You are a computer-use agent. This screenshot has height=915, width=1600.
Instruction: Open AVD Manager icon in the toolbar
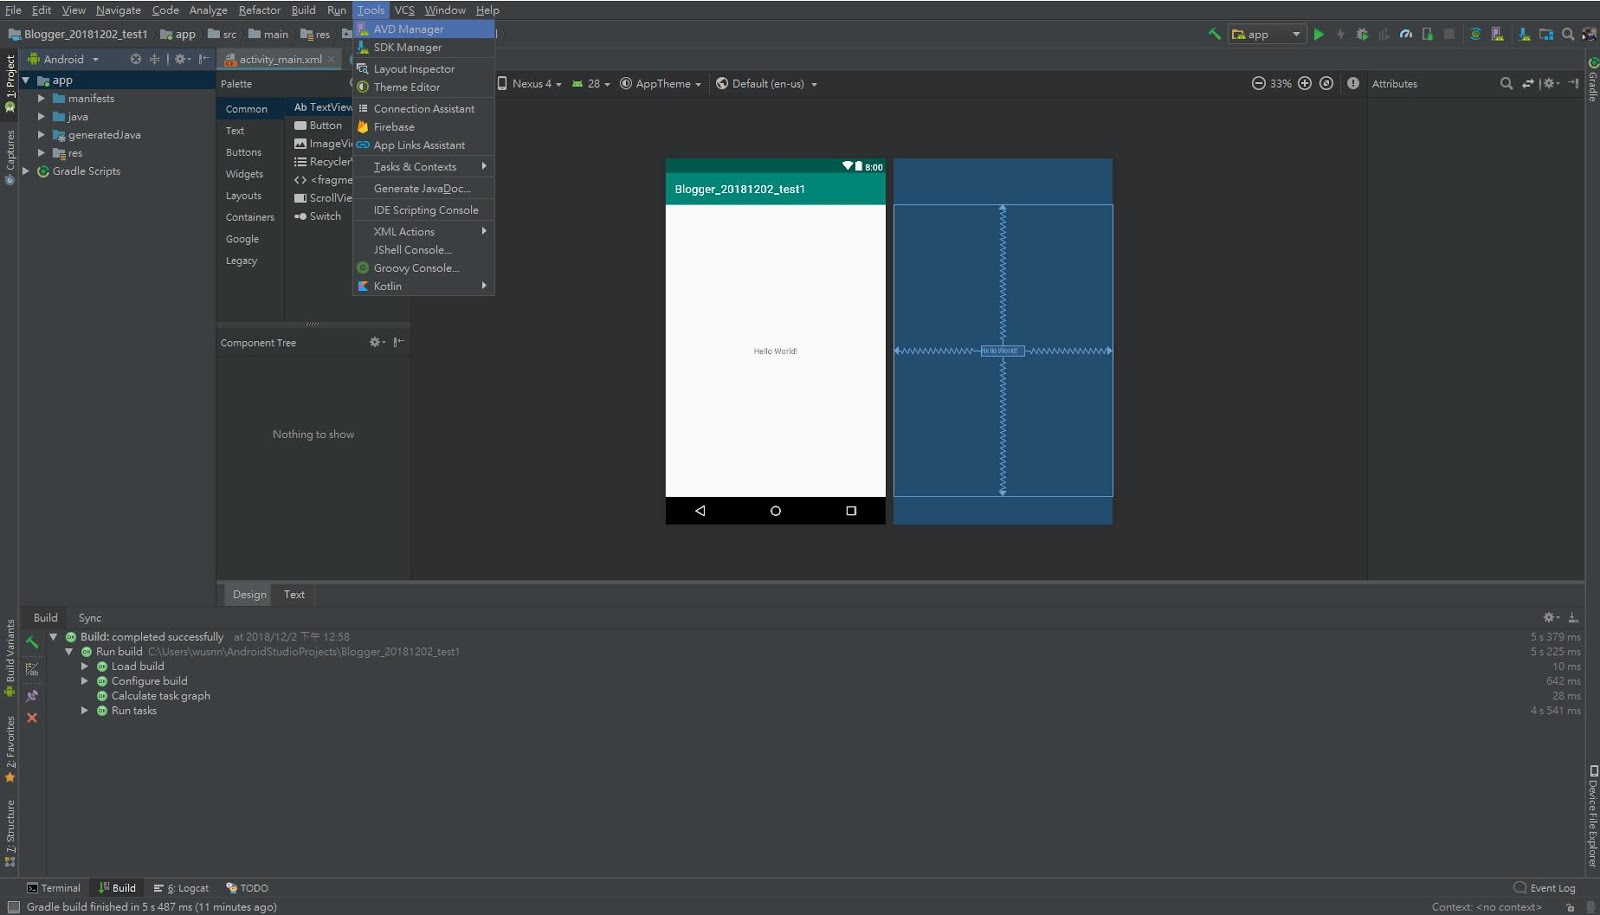pyautogui.click(x=1497, y=34)
